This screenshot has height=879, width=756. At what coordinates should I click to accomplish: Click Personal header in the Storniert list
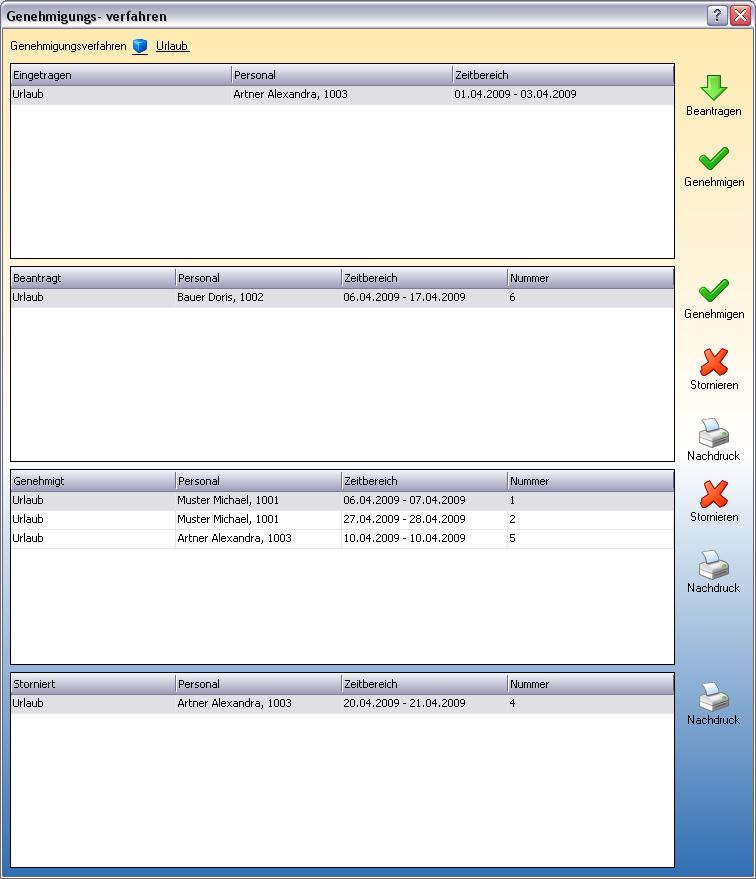(257, 684)
